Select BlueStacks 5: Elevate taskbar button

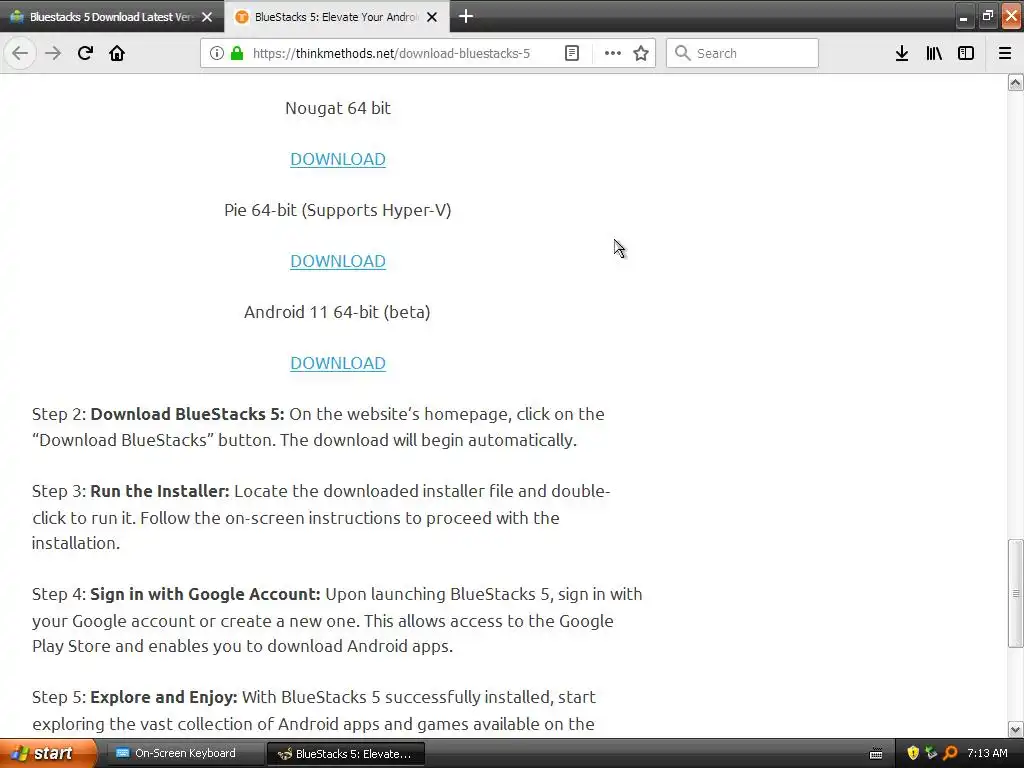pos(346,754)
